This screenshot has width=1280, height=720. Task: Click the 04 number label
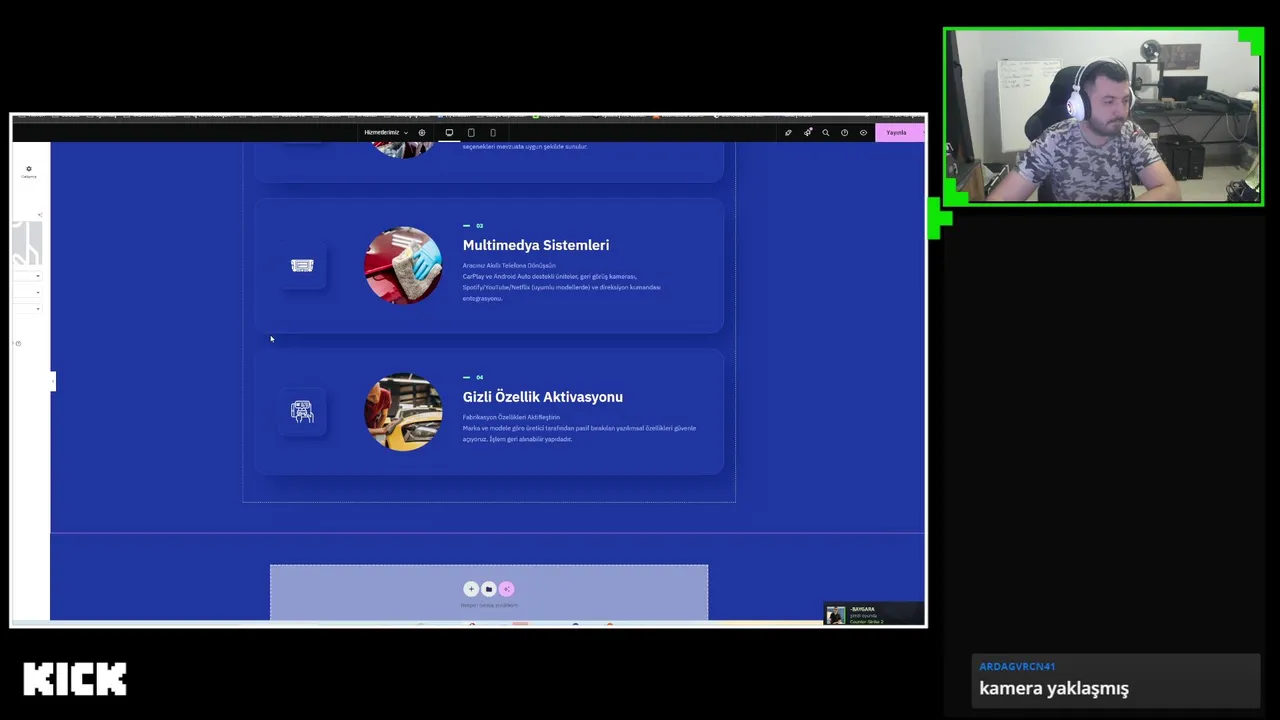pyautogui.click(x=479, y=377)
